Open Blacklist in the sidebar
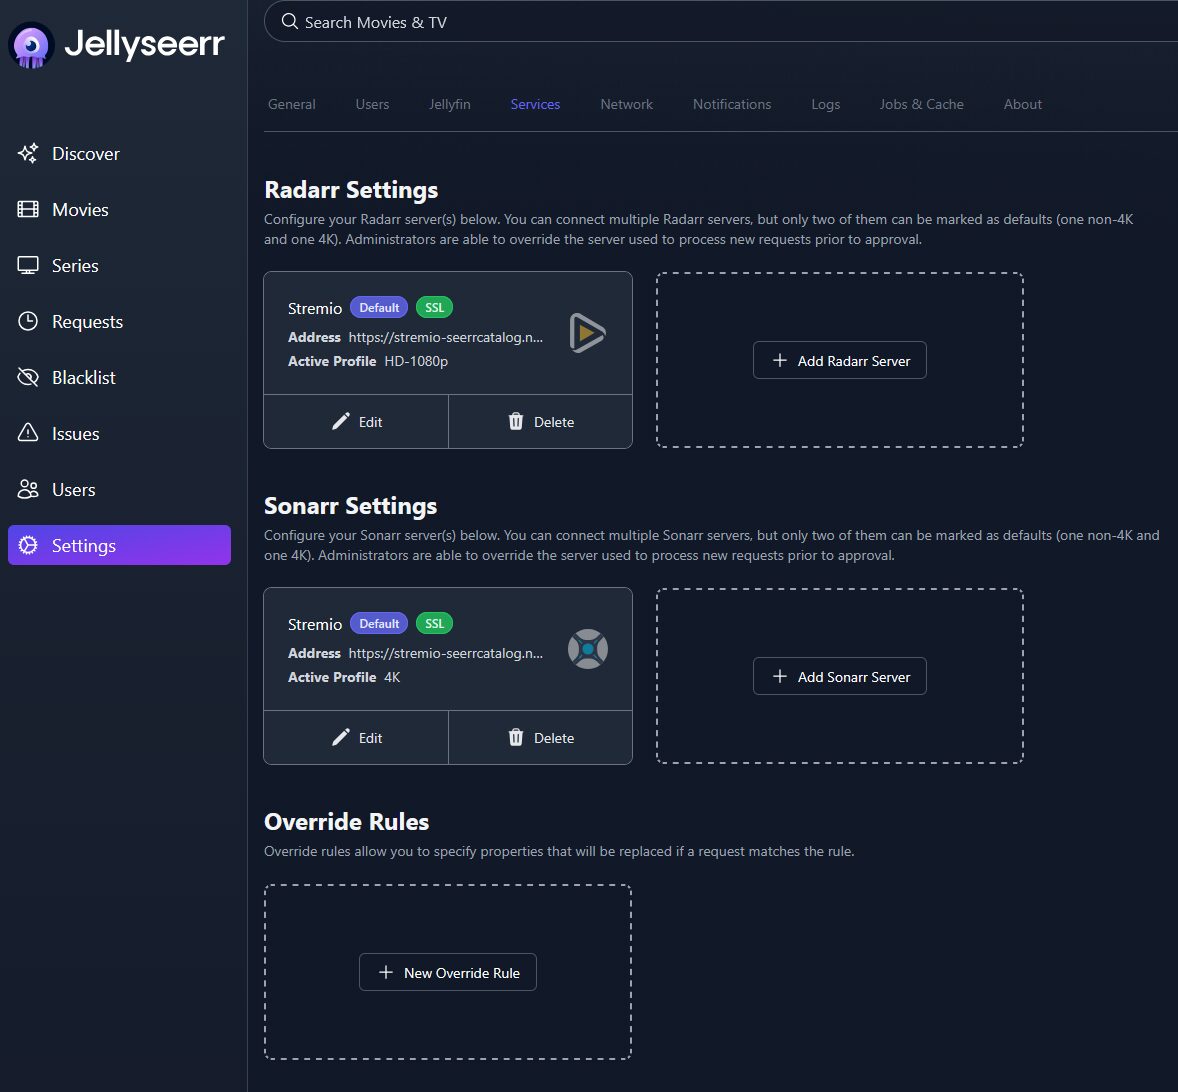 tap(119, 377)
